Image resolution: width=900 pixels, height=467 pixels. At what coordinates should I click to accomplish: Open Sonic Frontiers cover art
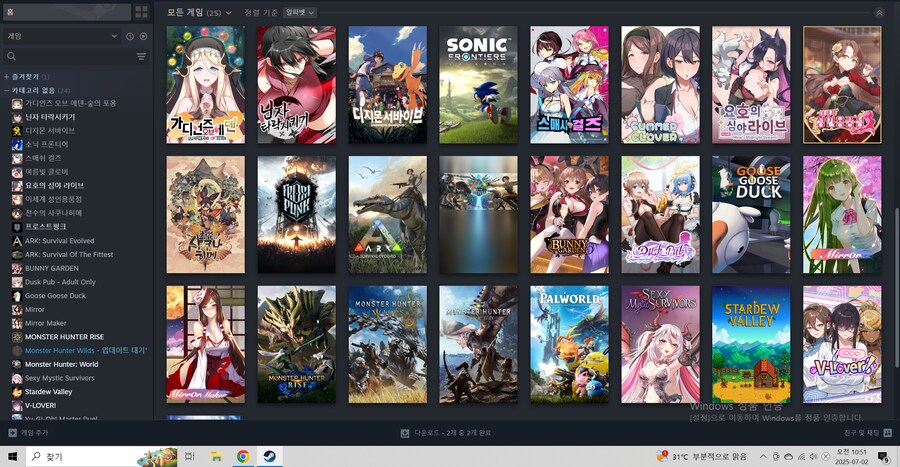pyautogui.click(x=478, y=85)
